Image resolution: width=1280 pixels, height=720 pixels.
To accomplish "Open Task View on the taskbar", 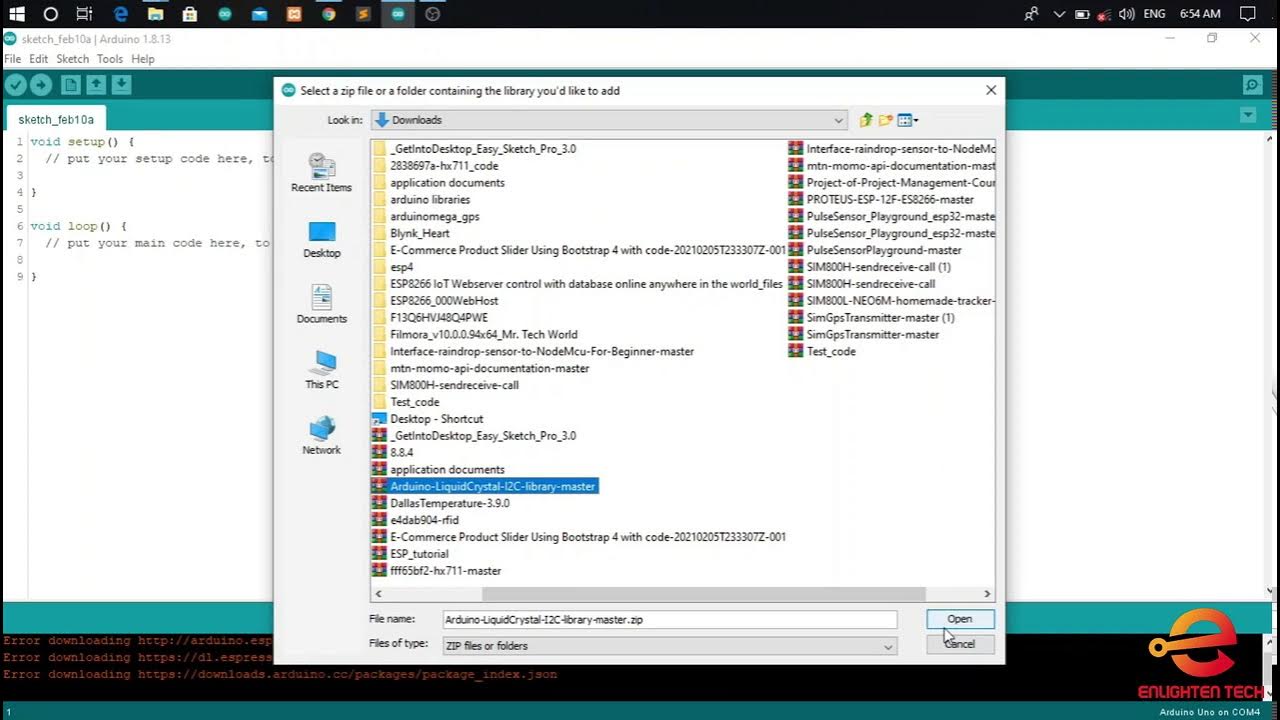I will point(85,14).
